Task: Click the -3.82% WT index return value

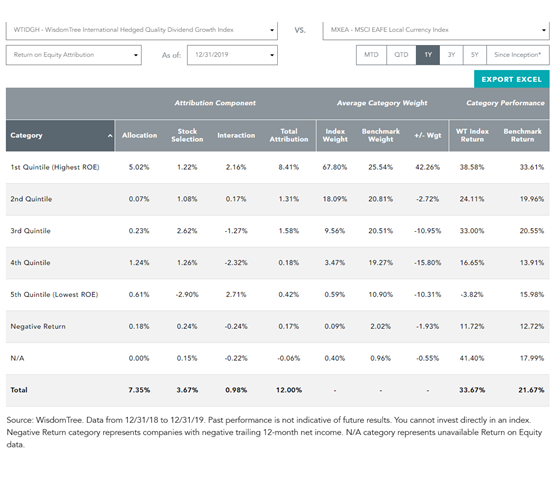Action: [472, 295]
